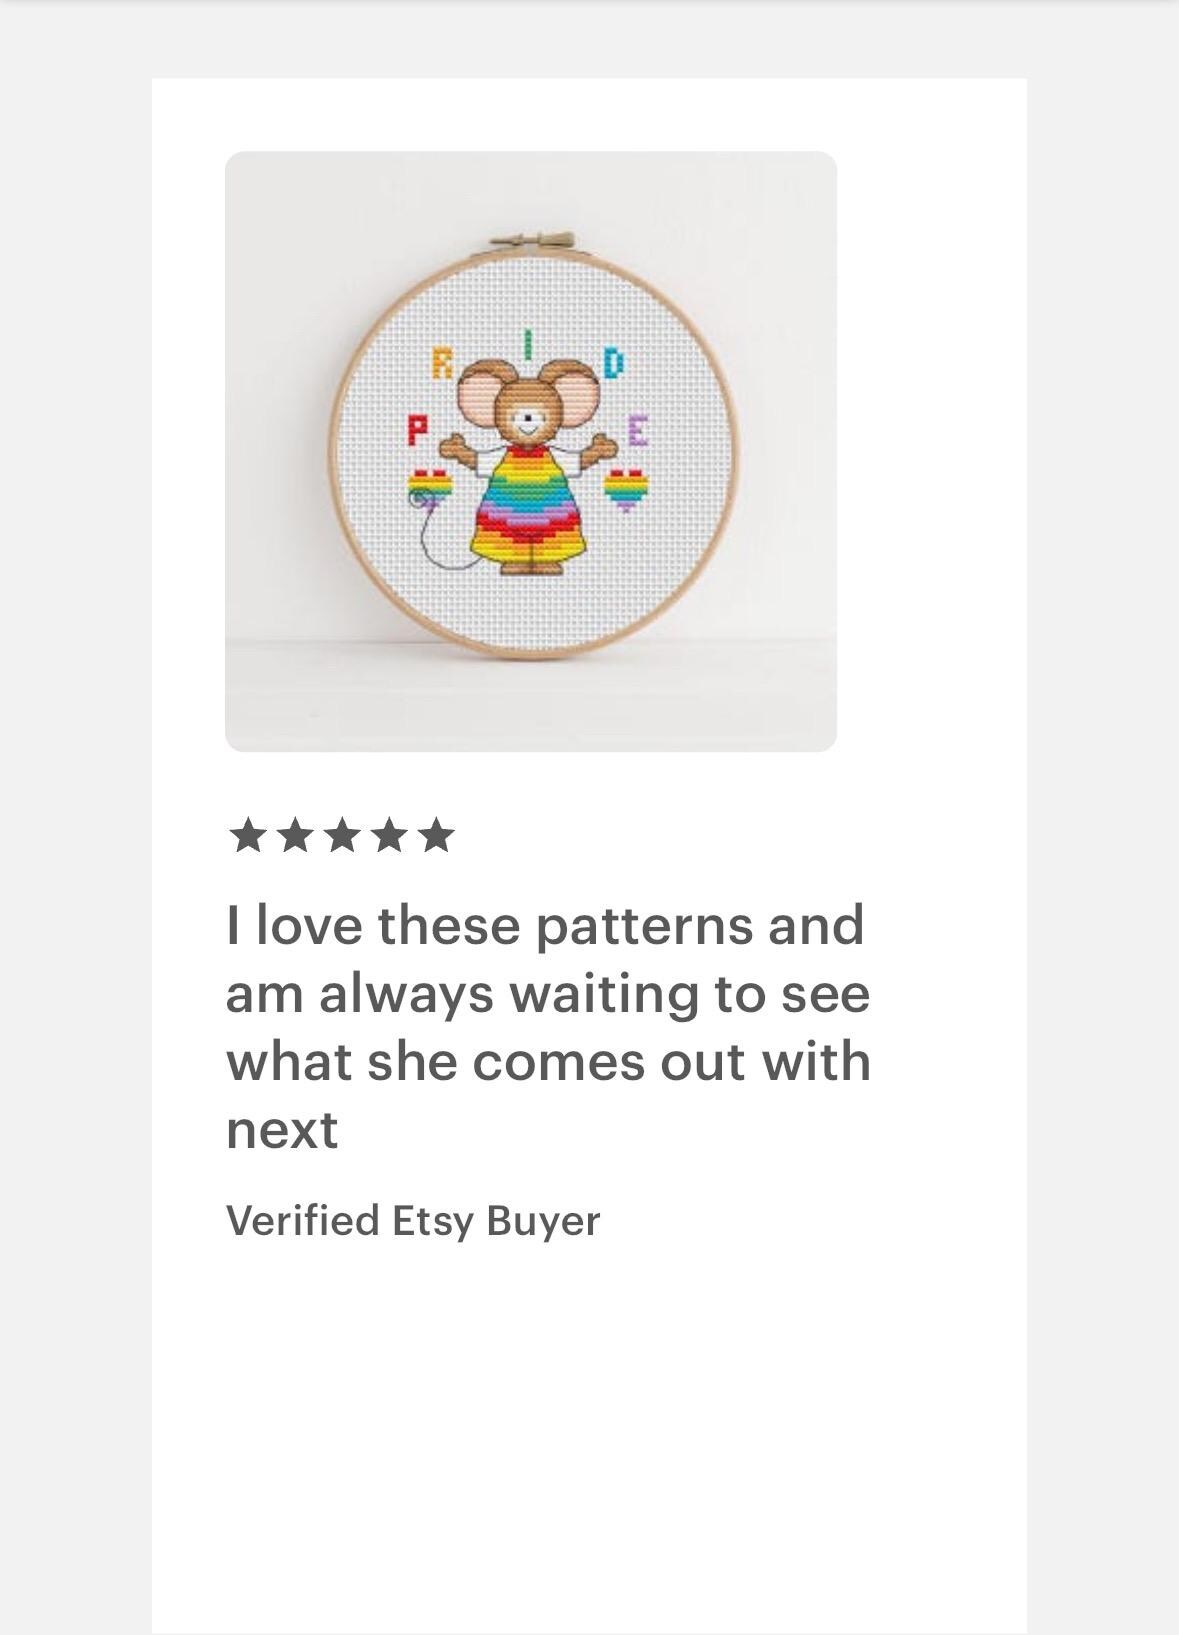The width and height of the screenshot is (1179, 1635).
Task: Click the word "next" in the review
Action: (x=282, y=1130)
